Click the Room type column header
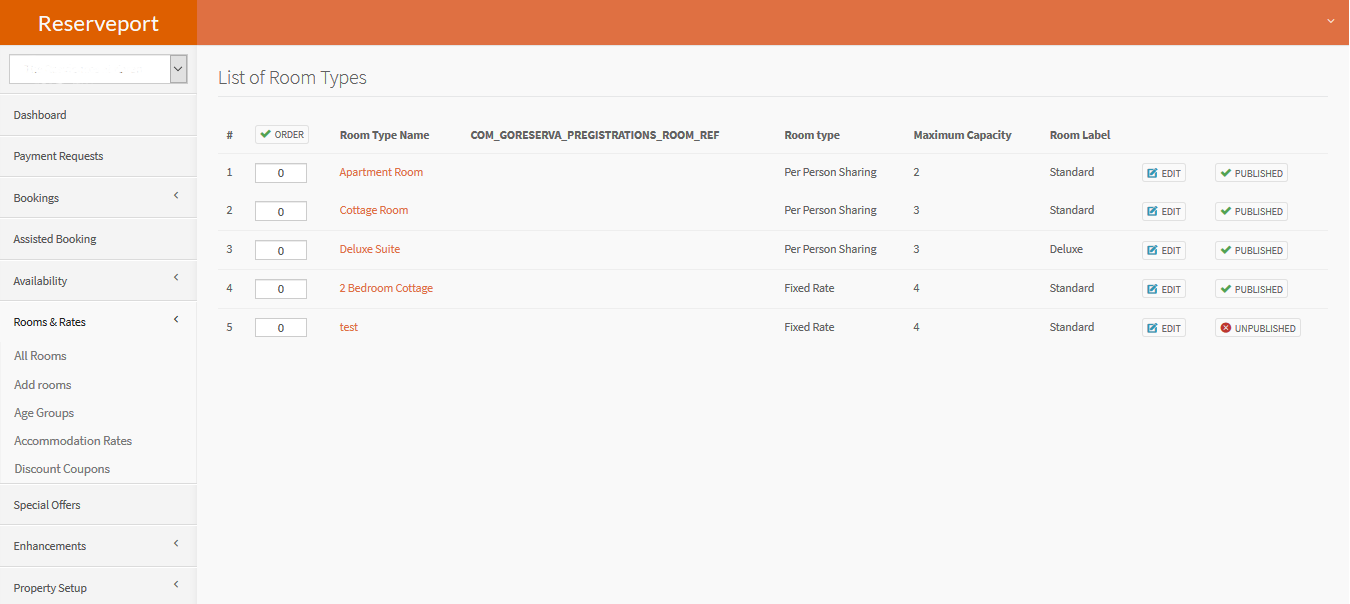The image size is (1350, 604). tap(812, 135)
